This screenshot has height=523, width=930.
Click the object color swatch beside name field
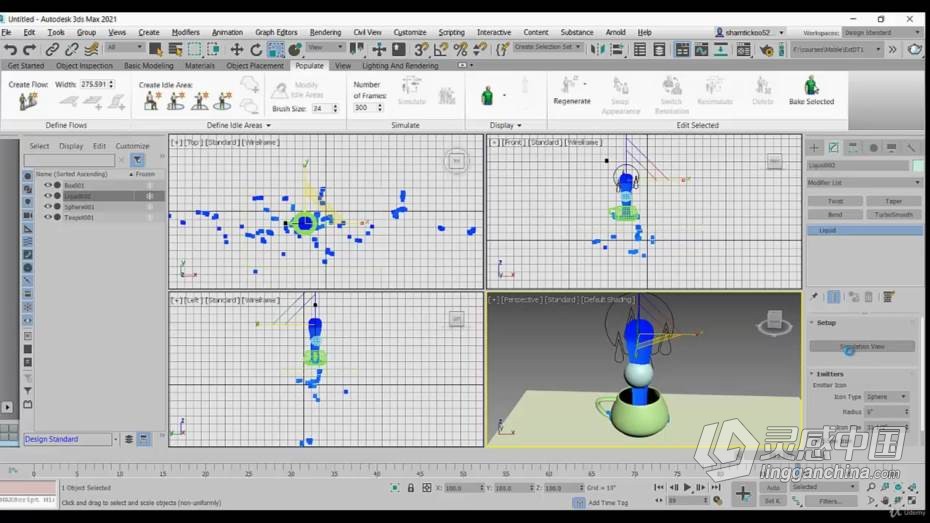(x=918, y=165)
